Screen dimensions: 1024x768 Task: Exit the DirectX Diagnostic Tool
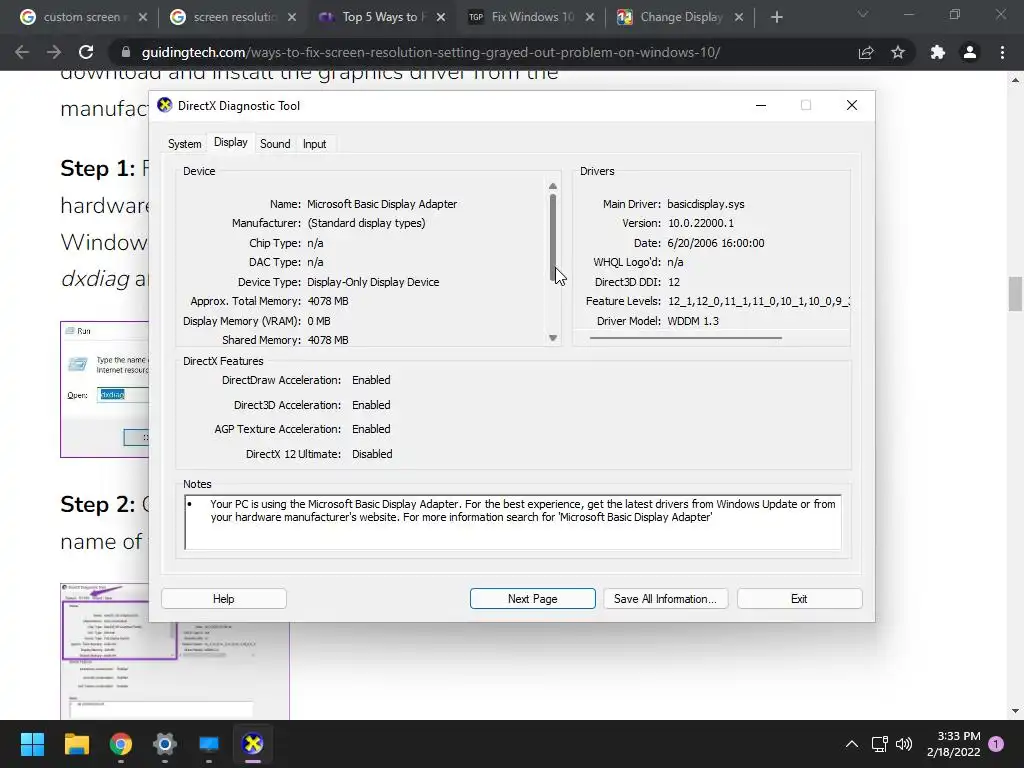pyautogui.click(x=799, y=599)
